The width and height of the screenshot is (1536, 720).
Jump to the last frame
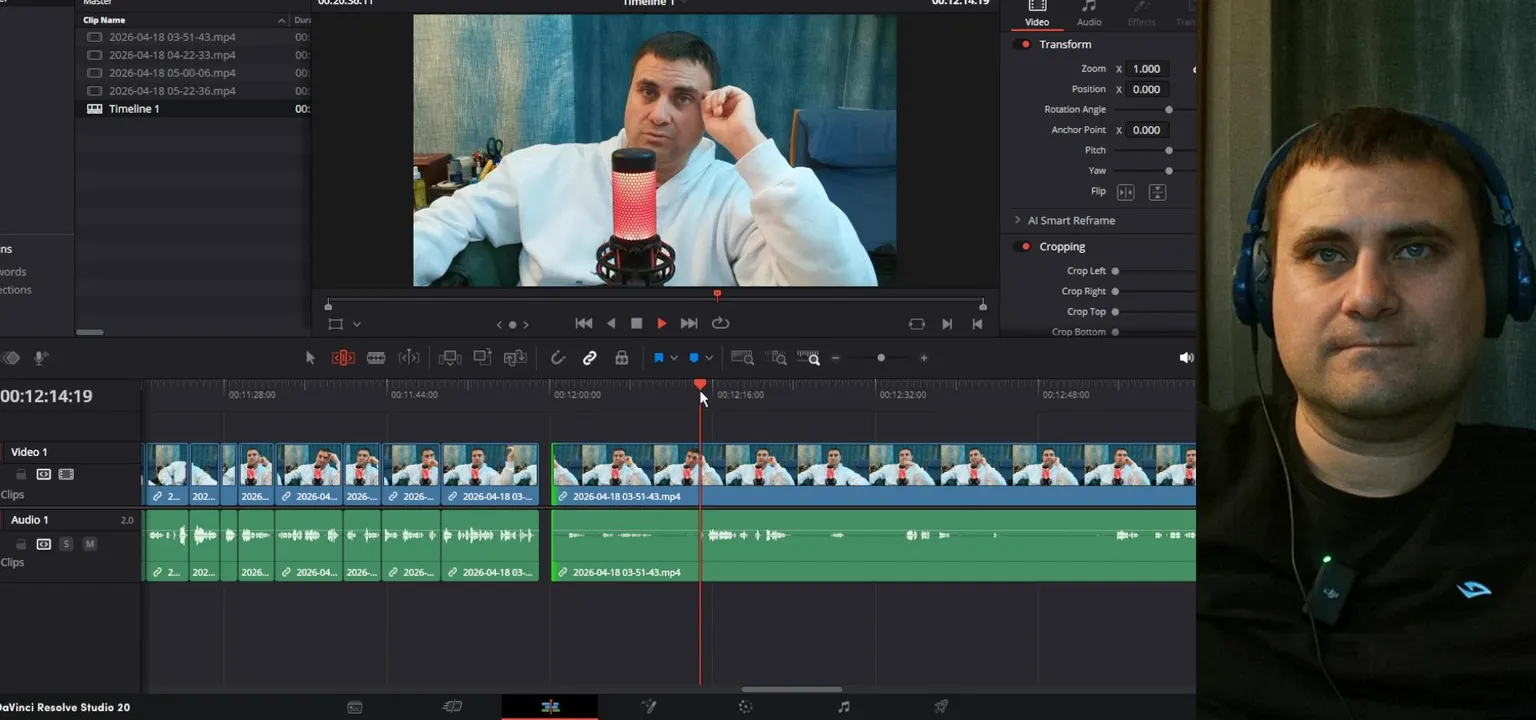[x=689, y=324]
